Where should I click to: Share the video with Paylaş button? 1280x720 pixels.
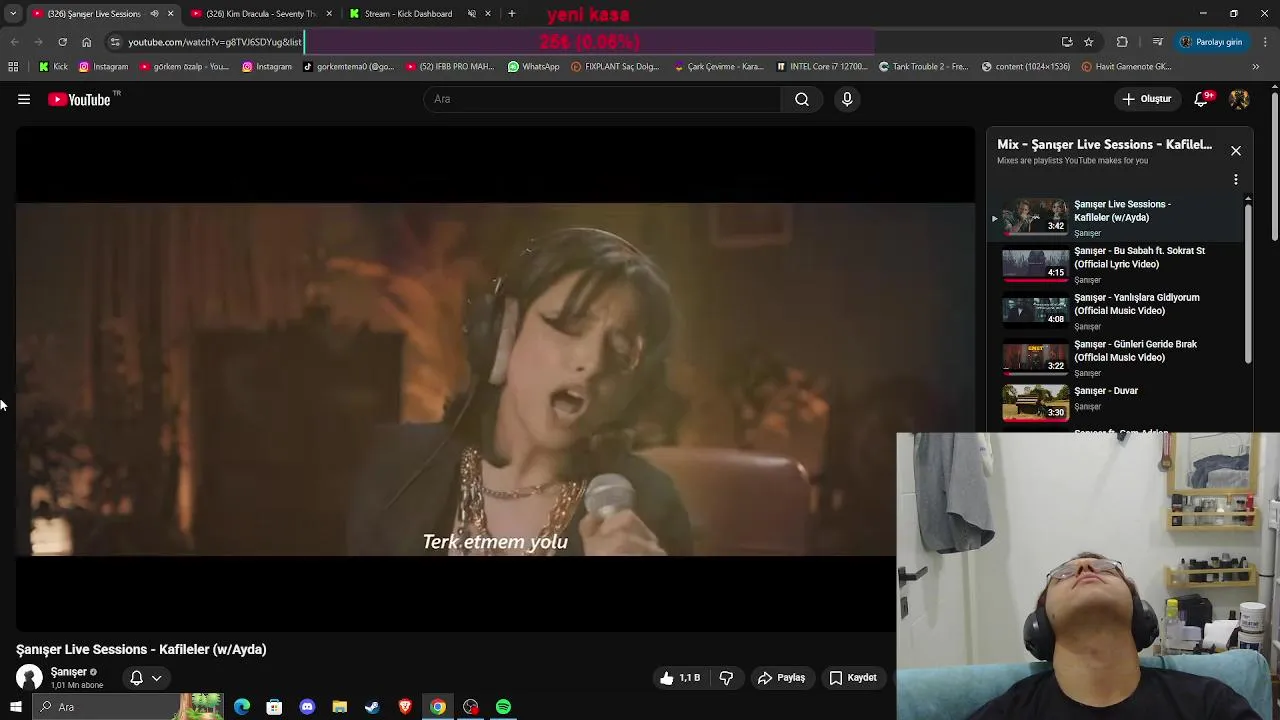pos(781,678)
